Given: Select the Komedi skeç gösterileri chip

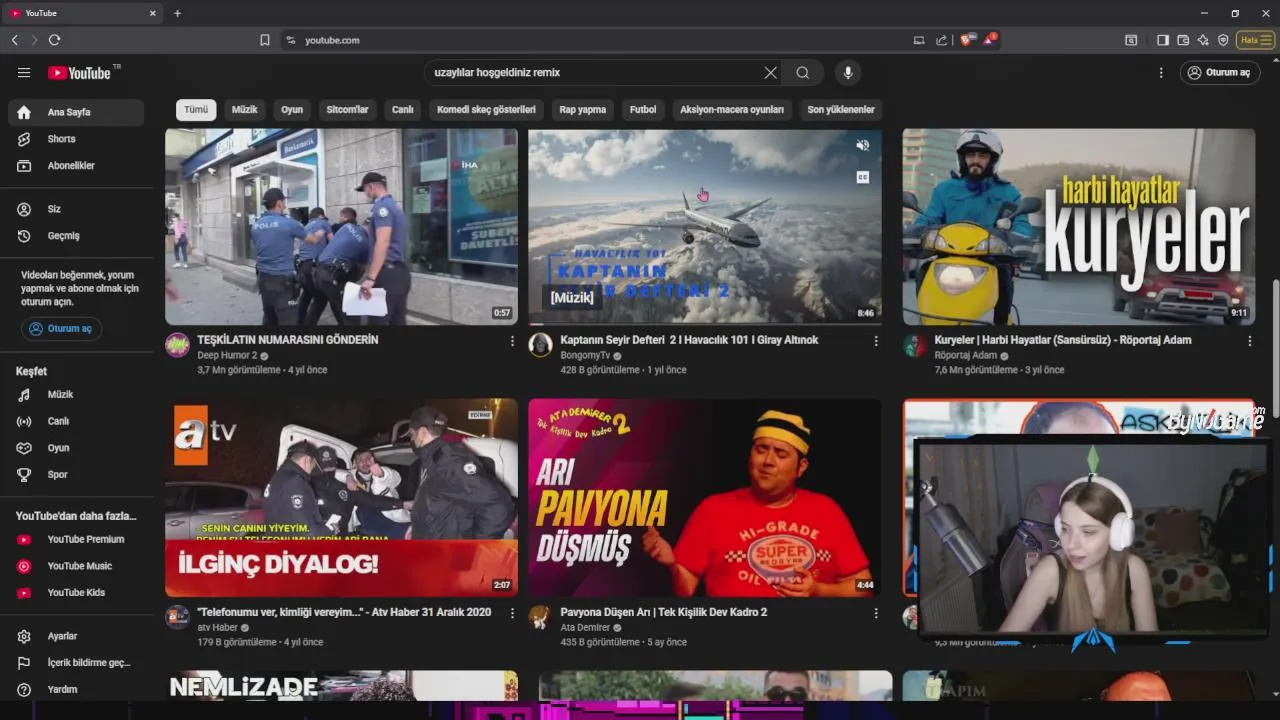Looking at the screenshot, I should [486, 110].
